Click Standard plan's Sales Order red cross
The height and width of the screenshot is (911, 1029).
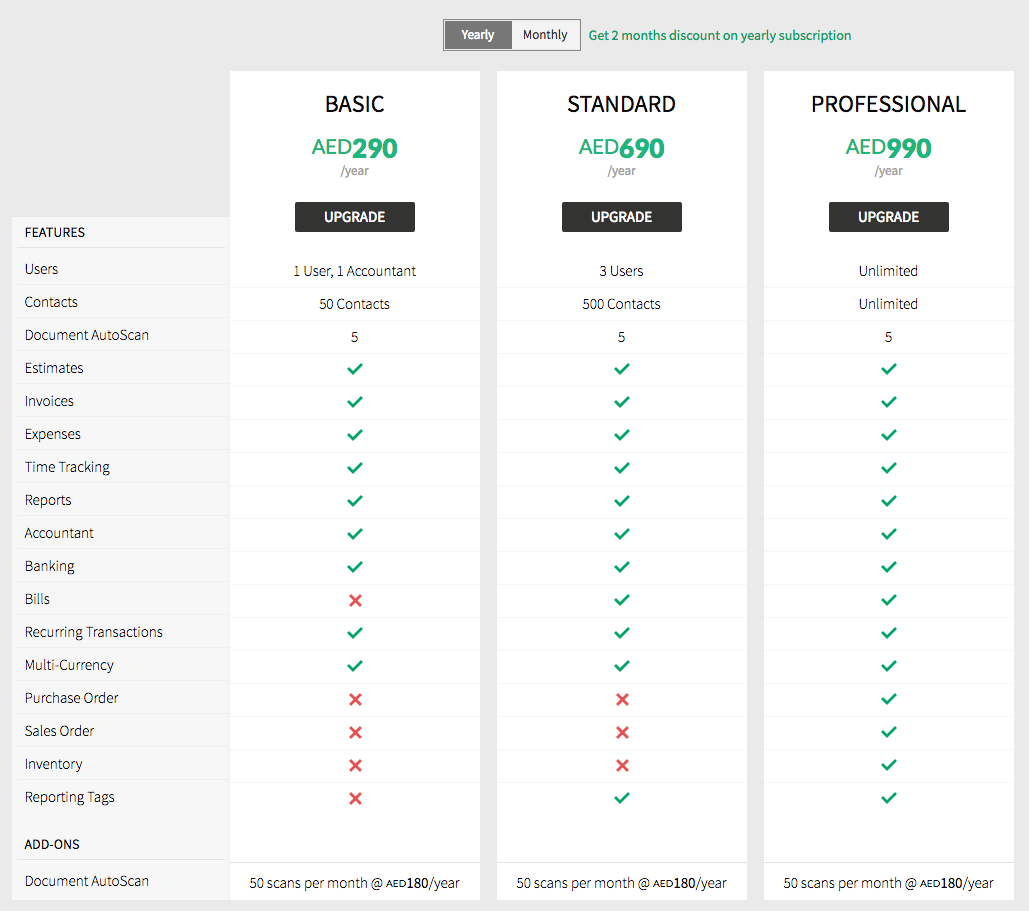pos(621,732)
